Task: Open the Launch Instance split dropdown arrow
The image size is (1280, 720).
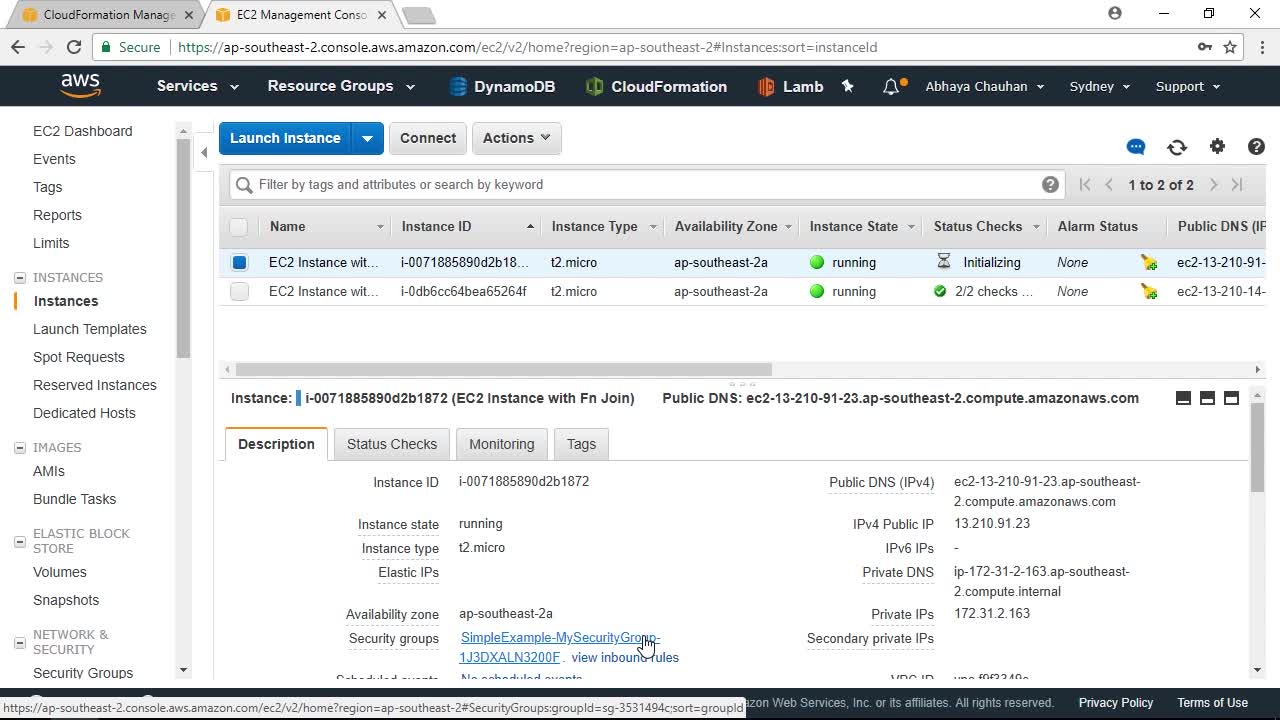Action: 367,138
